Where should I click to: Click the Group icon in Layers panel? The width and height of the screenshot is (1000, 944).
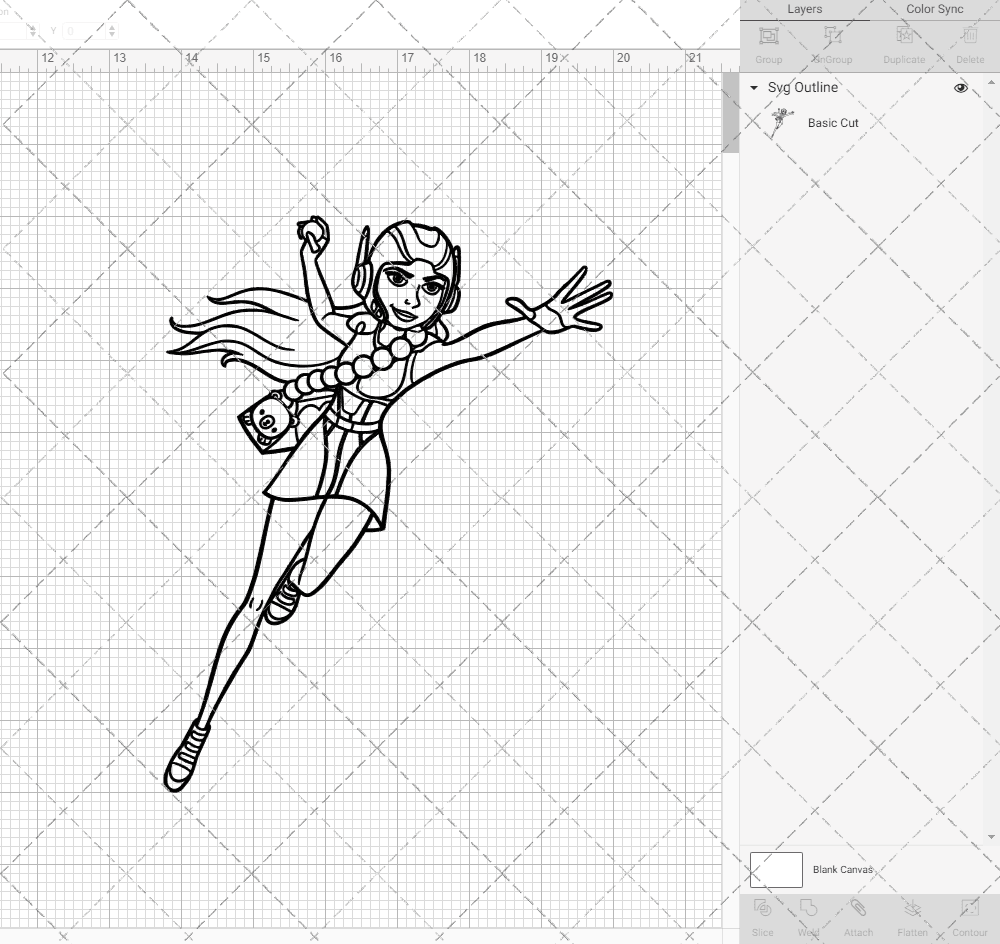click(768, 36)
